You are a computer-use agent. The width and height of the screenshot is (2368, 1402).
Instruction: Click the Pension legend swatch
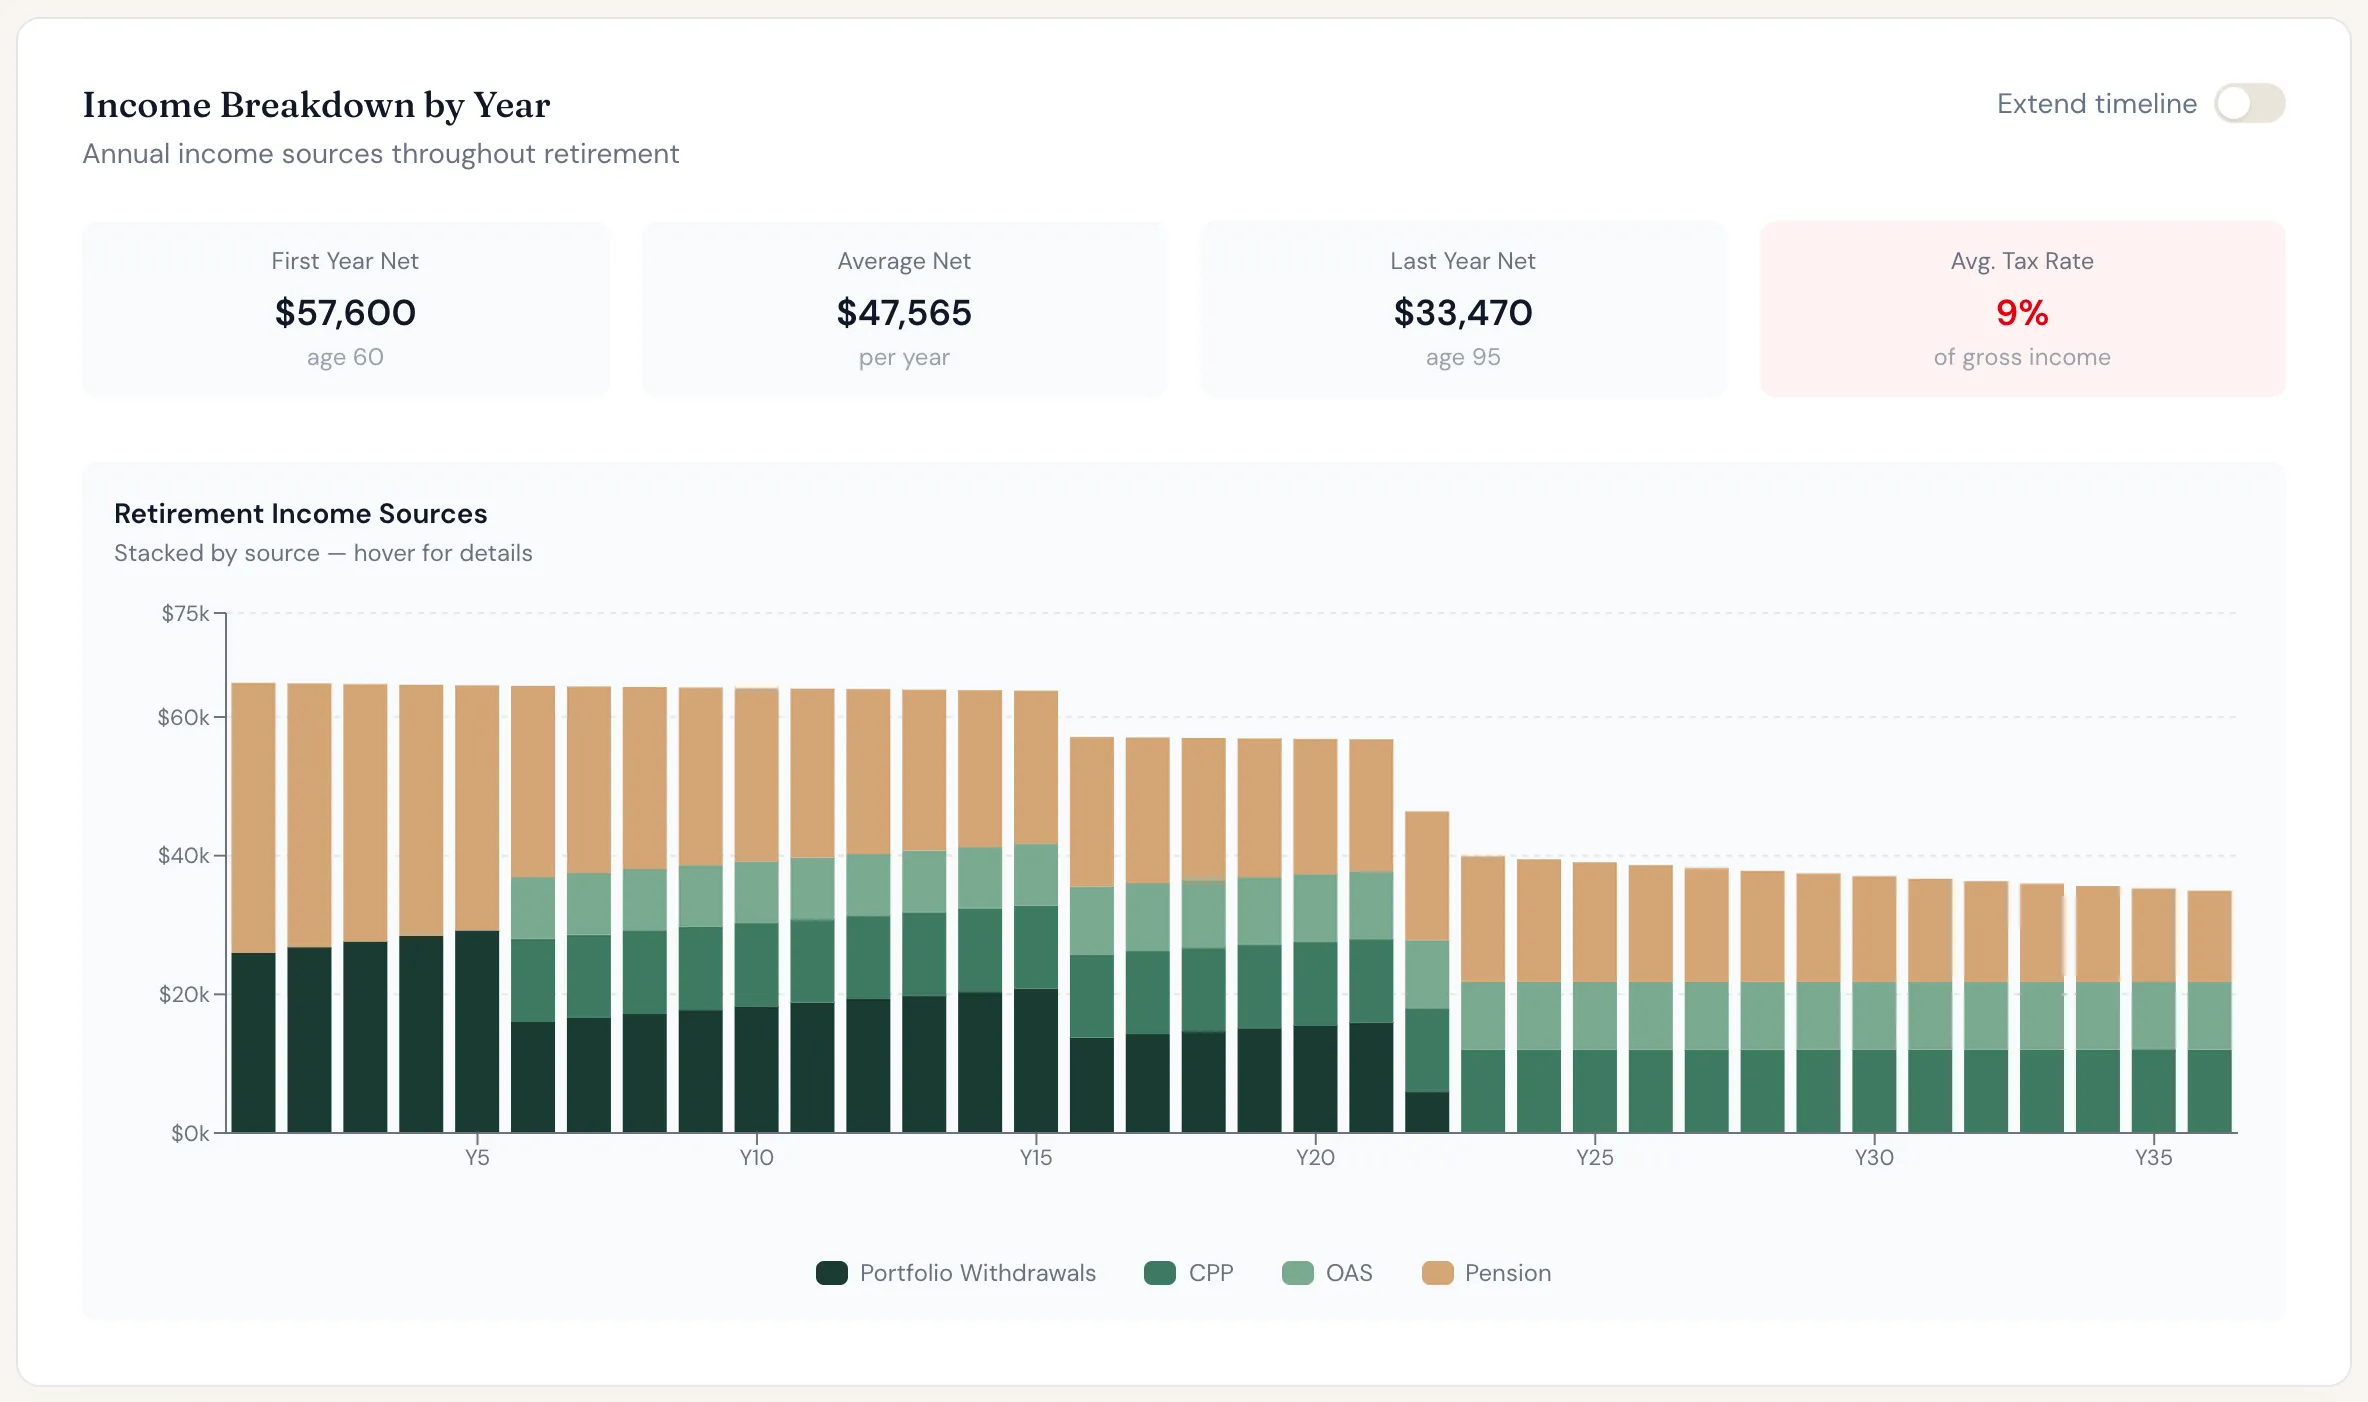pyautogui.click(x=1437, y=1273)
